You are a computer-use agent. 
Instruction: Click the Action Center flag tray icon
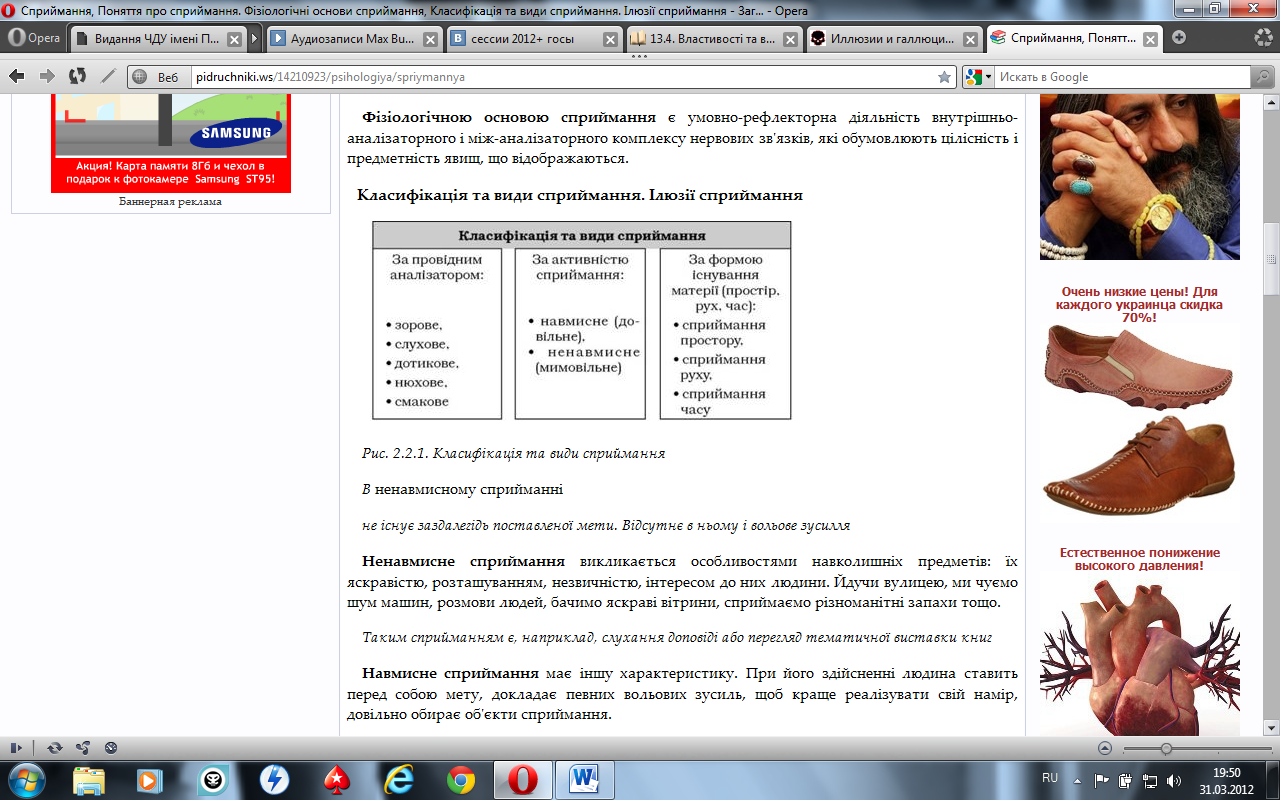[x=1101, y=780]
